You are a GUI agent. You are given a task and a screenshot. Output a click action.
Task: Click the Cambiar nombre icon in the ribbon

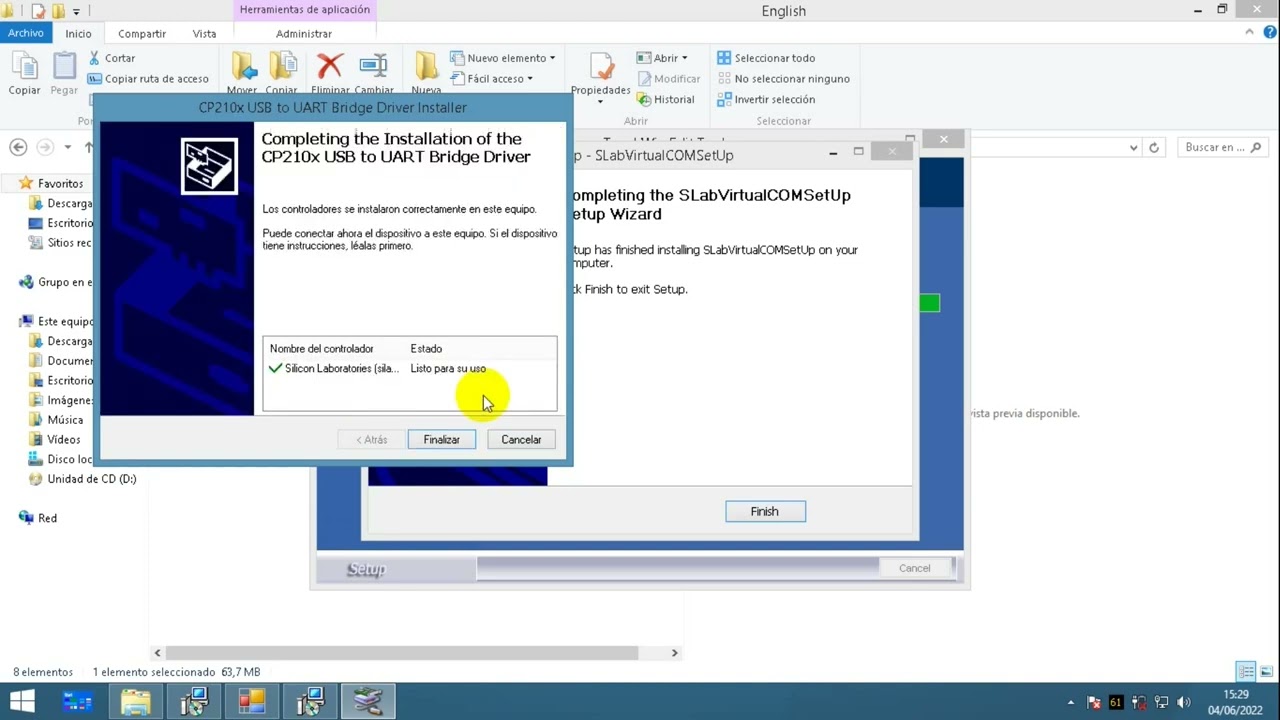pyautogui.click(x=373, y=67)
